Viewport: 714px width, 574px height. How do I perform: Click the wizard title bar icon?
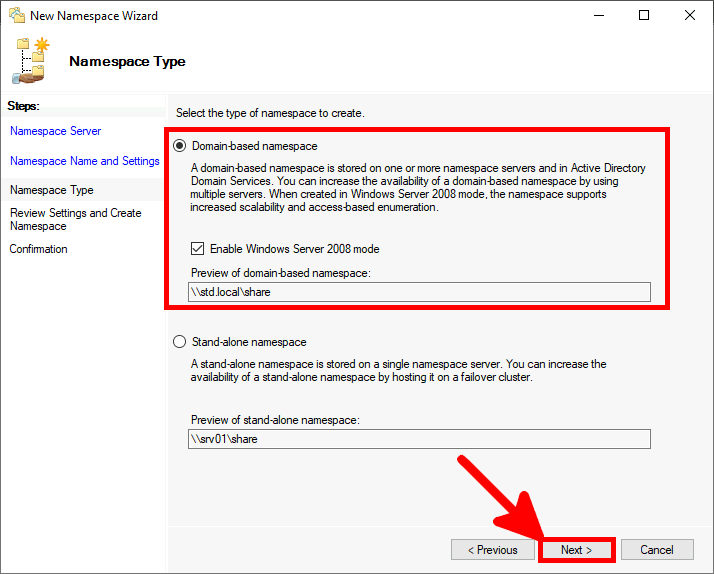pyautogui.click(x=17, y=15)
